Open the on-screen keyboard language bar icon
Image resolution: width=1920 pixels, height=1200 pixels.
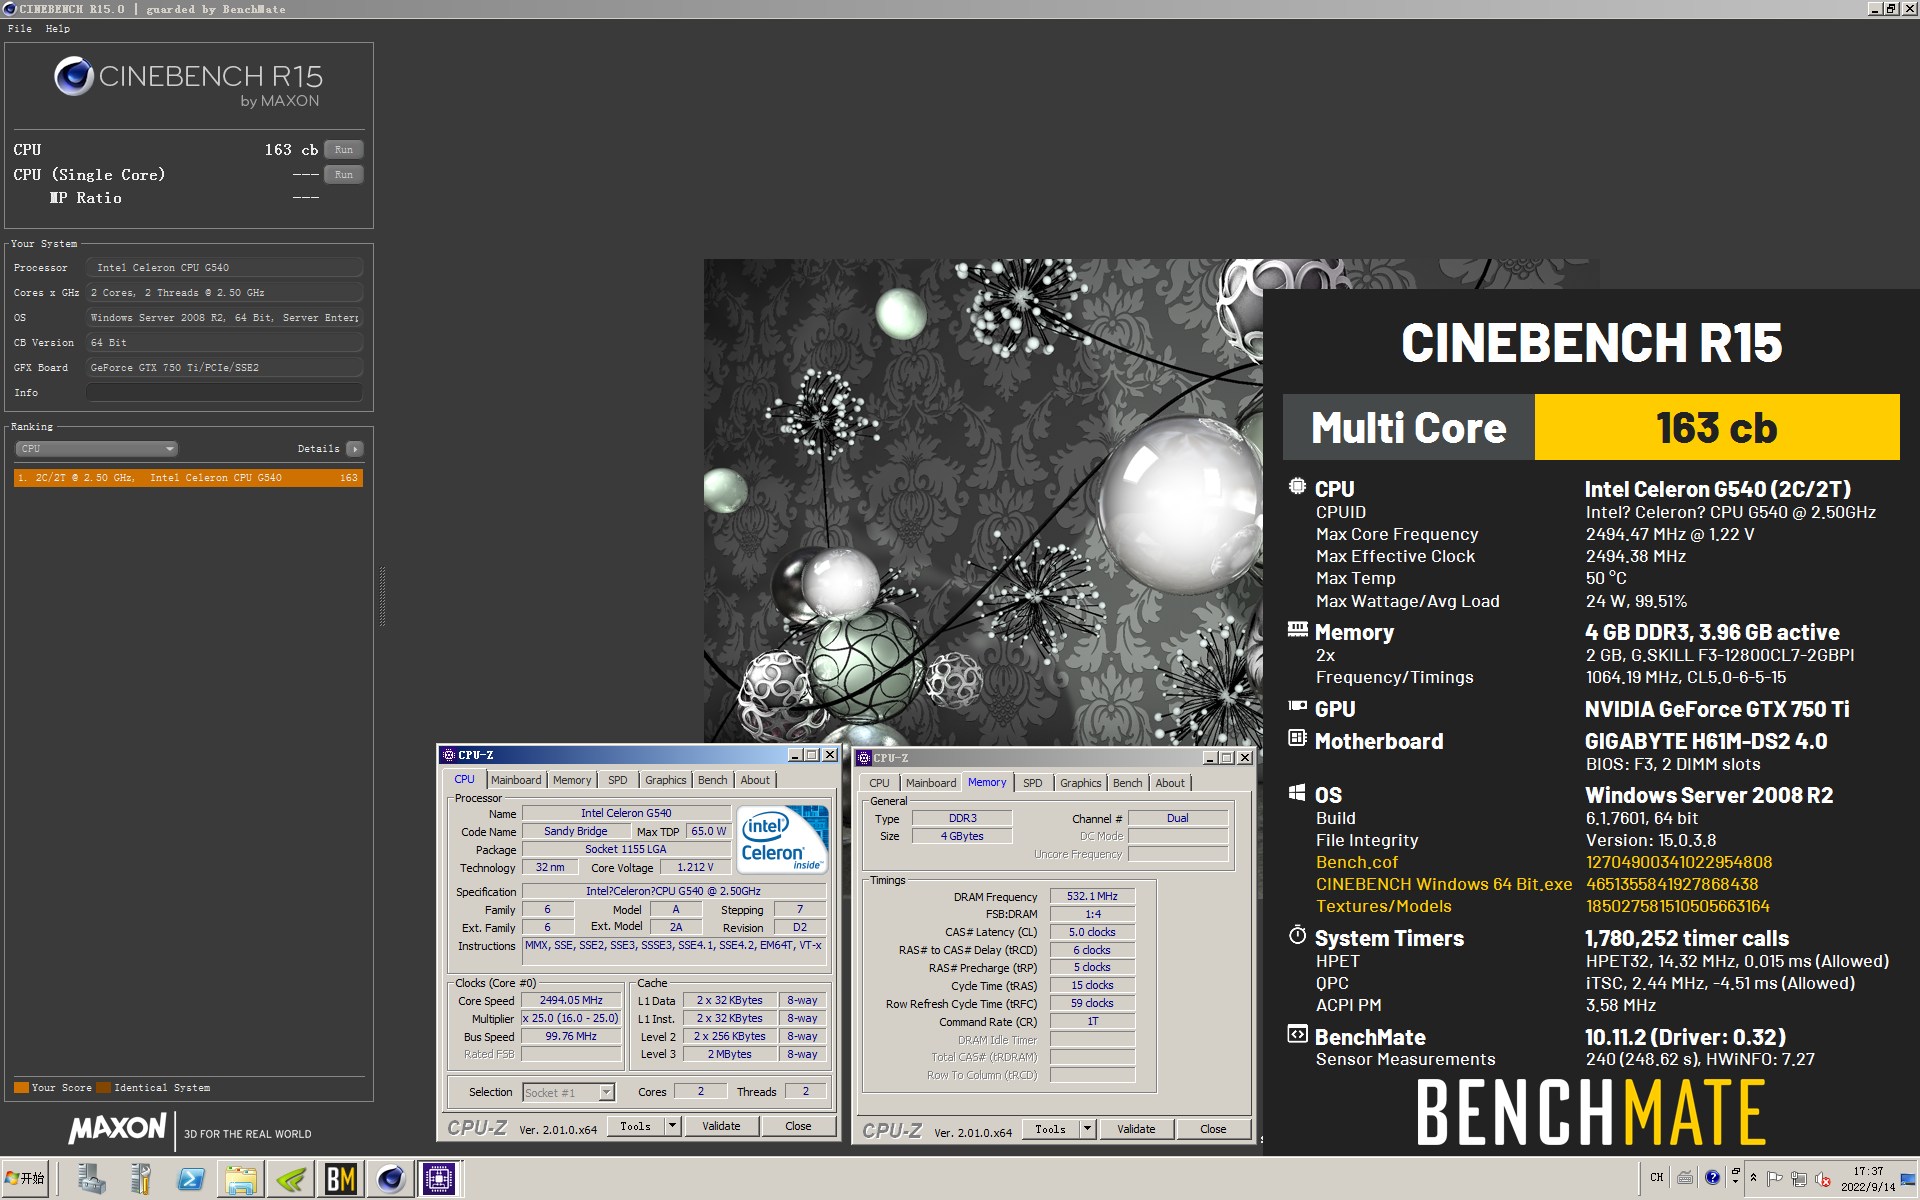(1685, 1177)
